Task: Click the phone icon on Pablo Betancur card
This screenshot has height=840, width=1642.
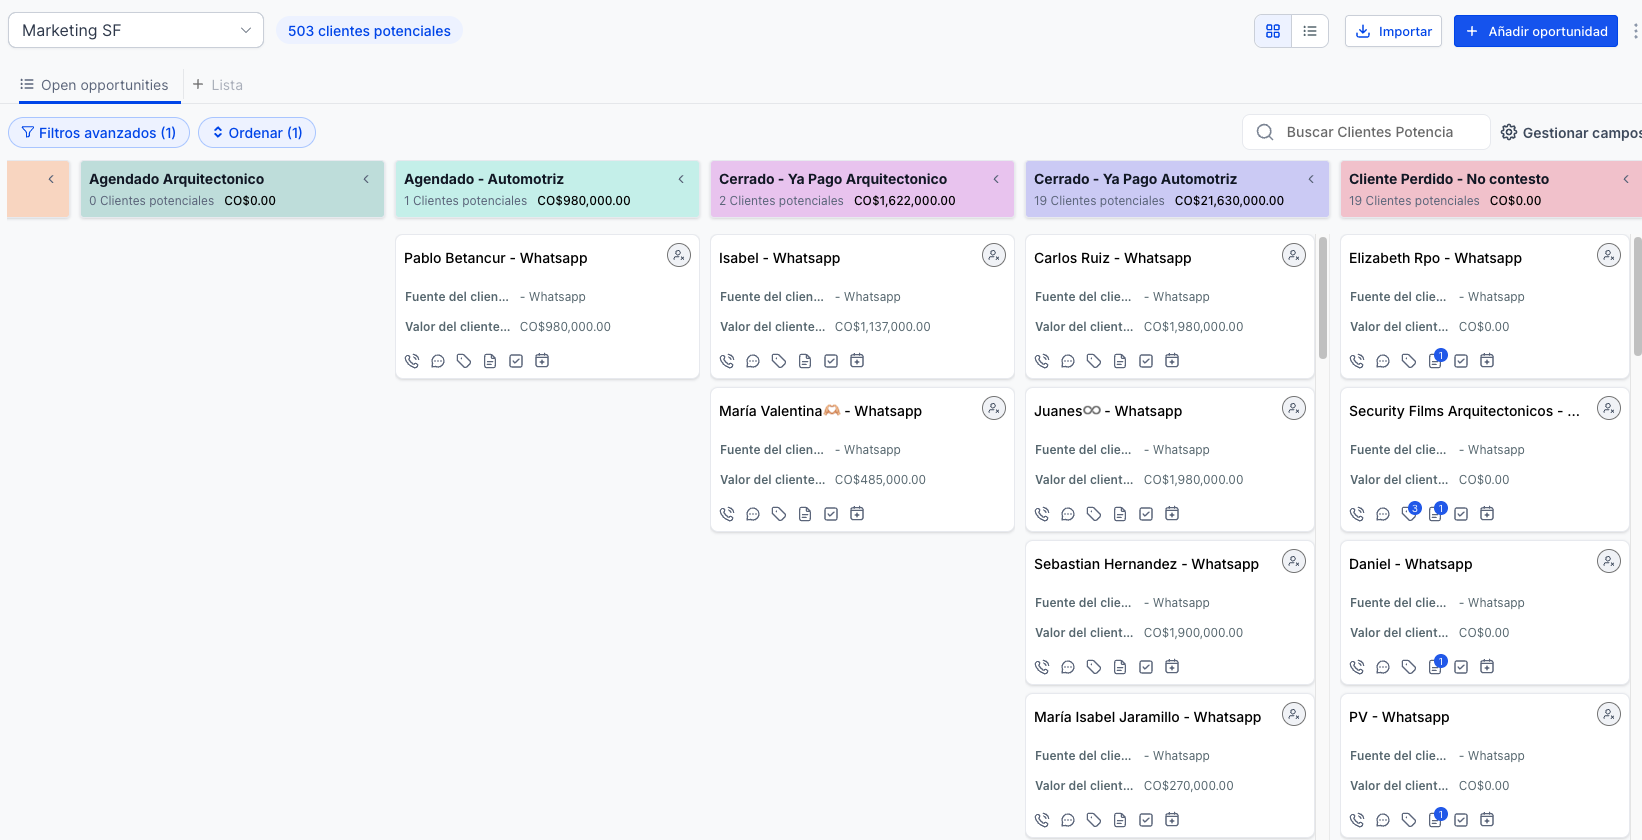Action: click(412, 361)
